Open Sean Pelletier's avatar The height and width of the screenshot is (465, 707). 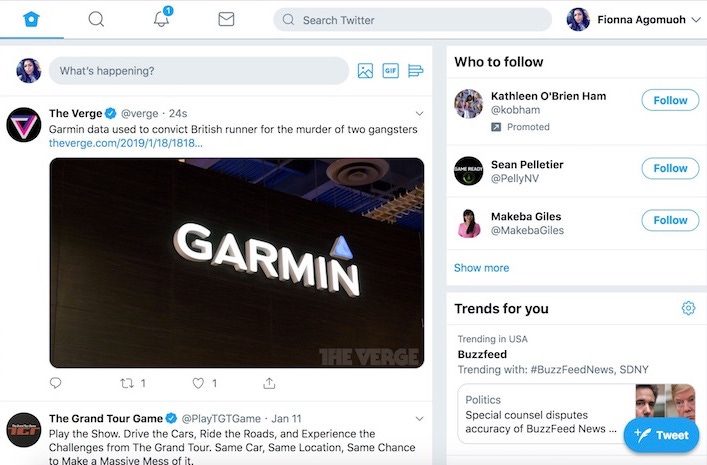(x=468, y=171)
